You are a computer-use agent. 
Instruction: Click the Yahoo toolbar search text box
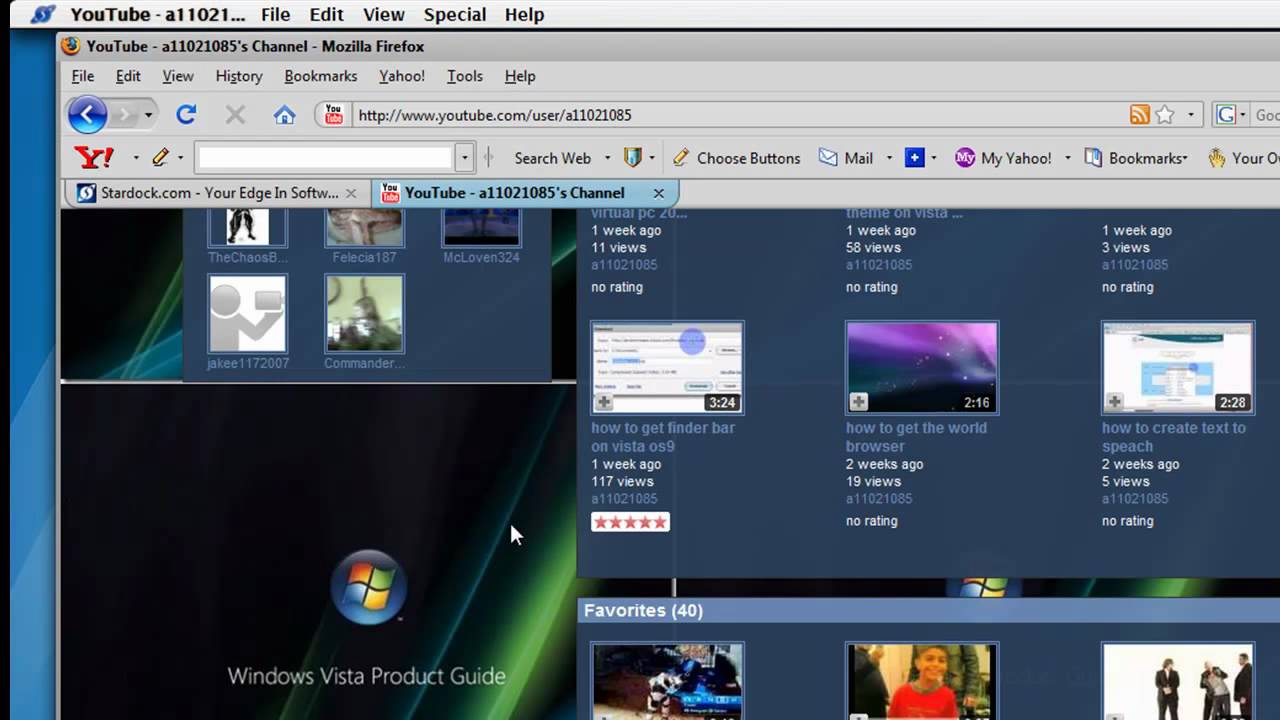[325, 158]
